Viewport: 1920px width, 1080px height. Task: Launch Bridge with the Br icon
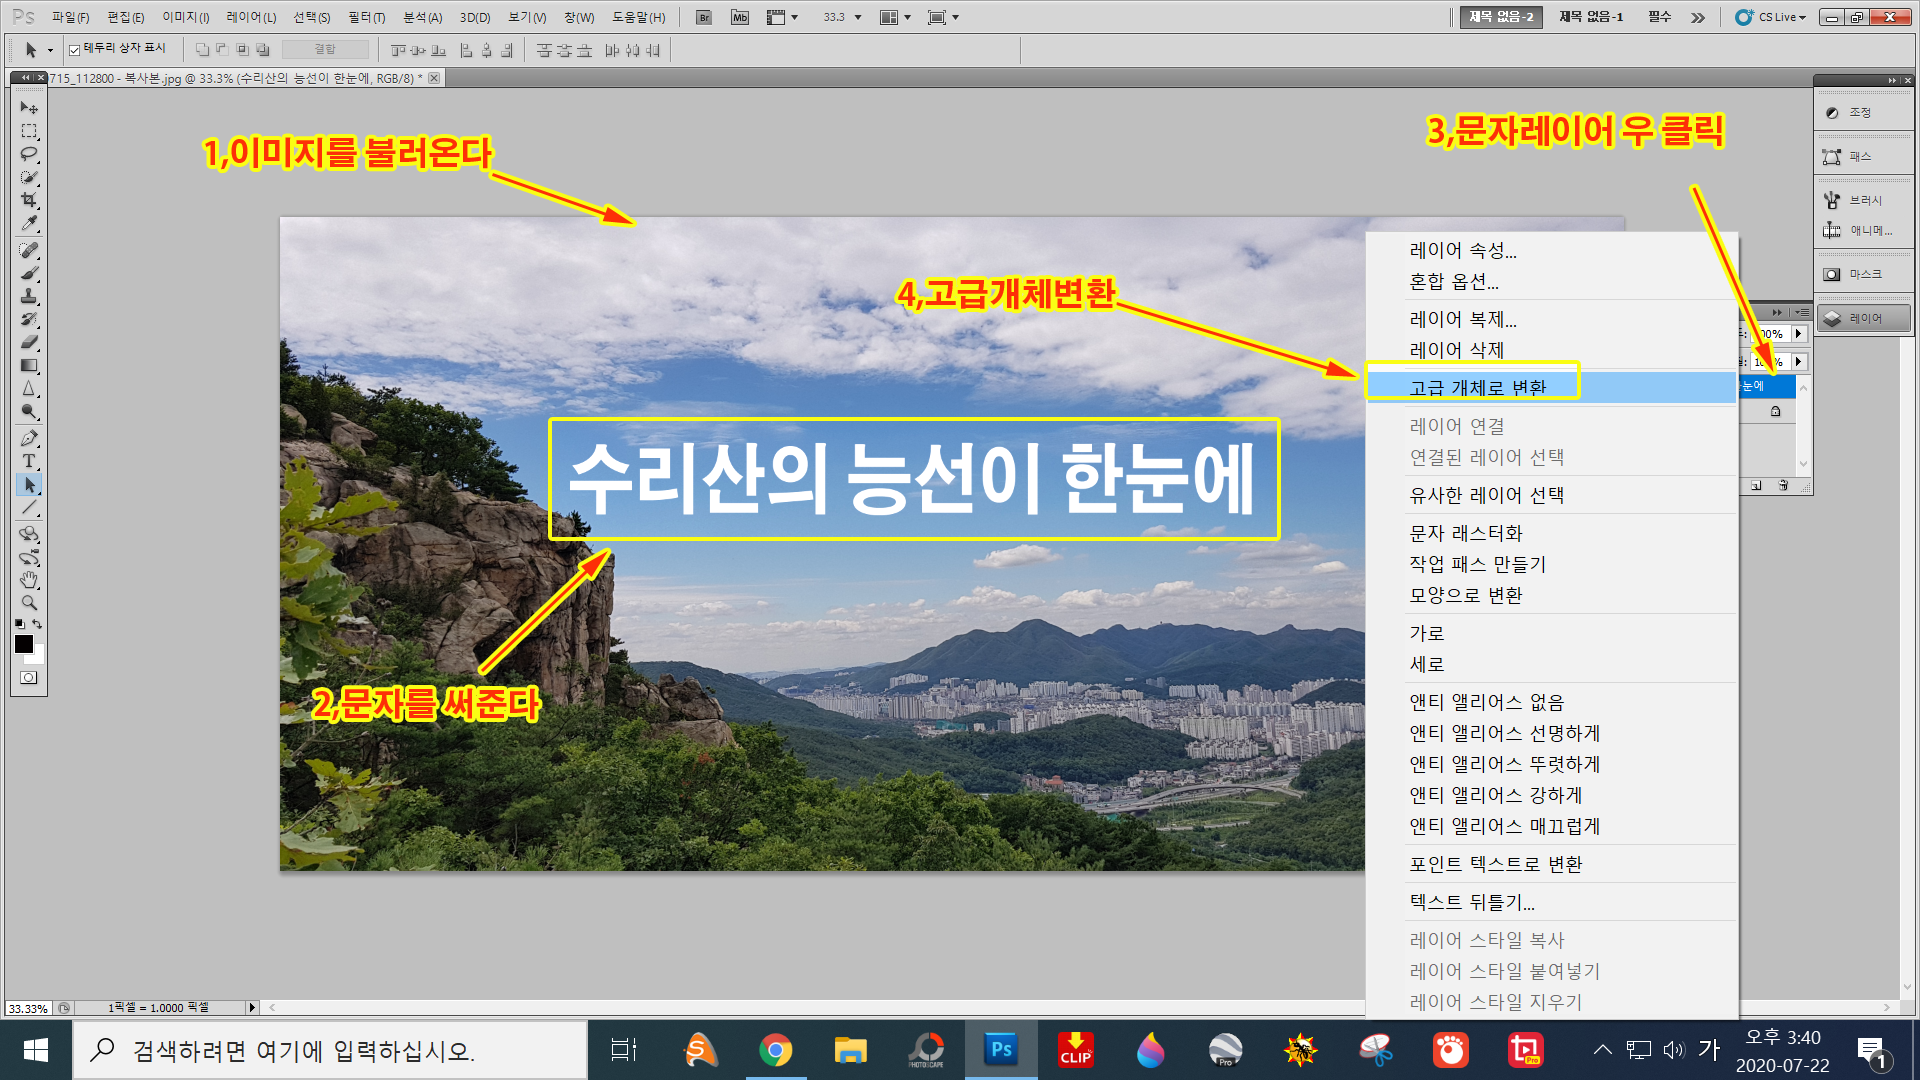[x=704, y=17]
